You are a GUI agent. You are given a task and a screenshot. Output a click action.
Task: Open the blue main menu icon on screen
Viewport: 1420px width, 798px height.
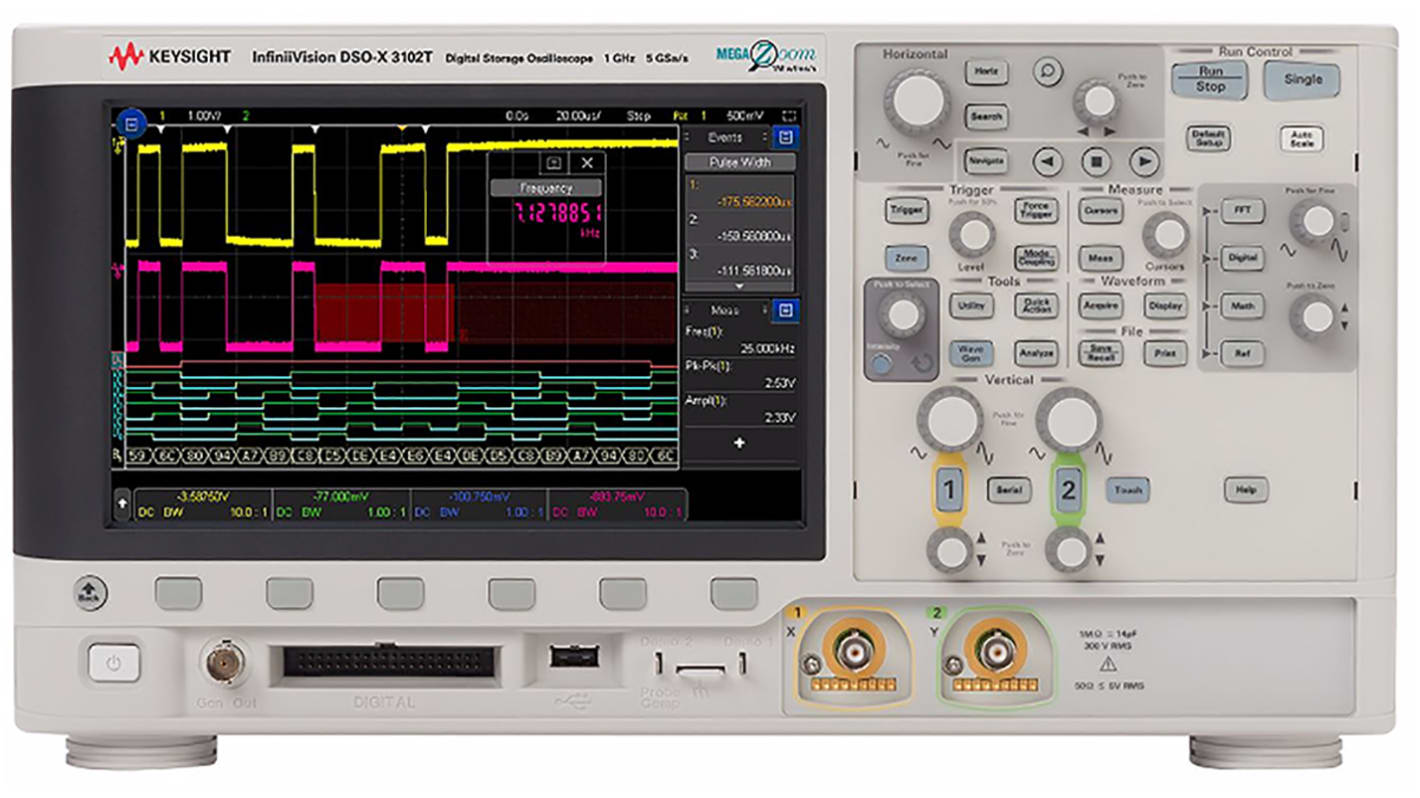133,125
